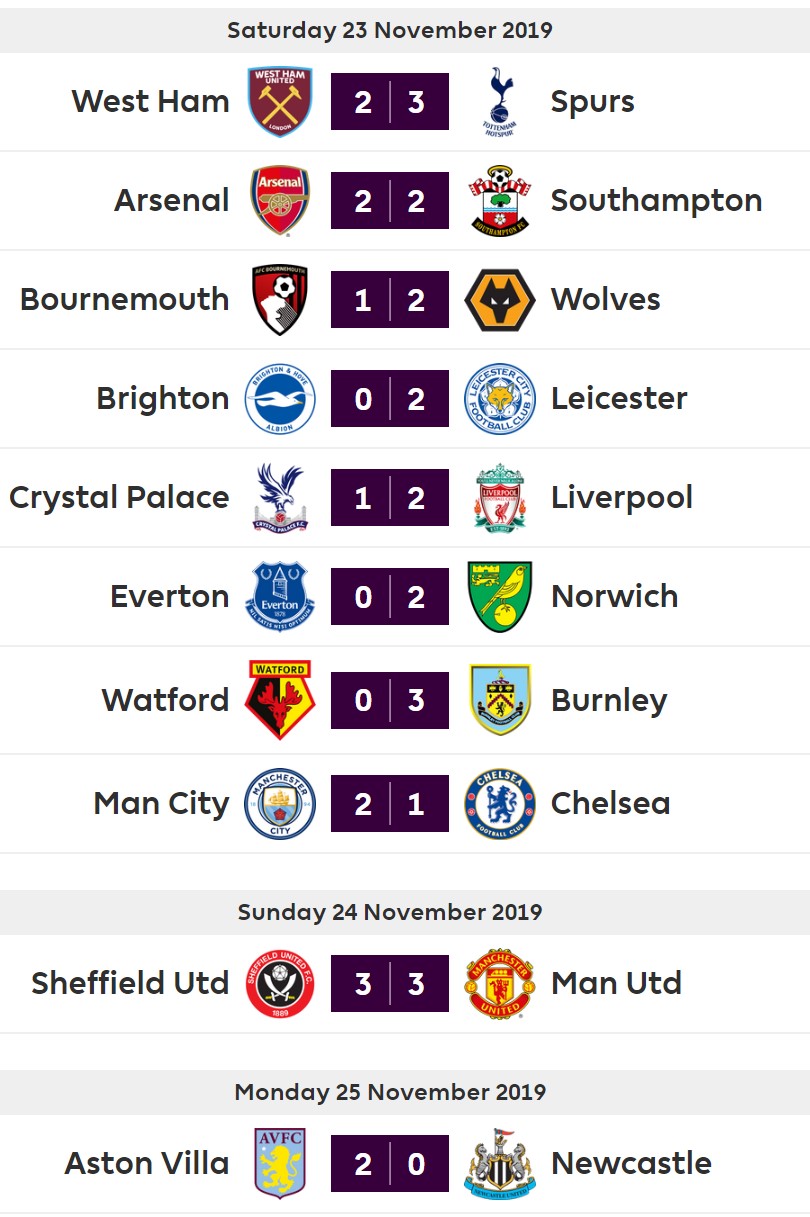Select the Liverpool club crest
Image resolution: width=810 pixels, height=1217 pixels.
click(500, 497)
